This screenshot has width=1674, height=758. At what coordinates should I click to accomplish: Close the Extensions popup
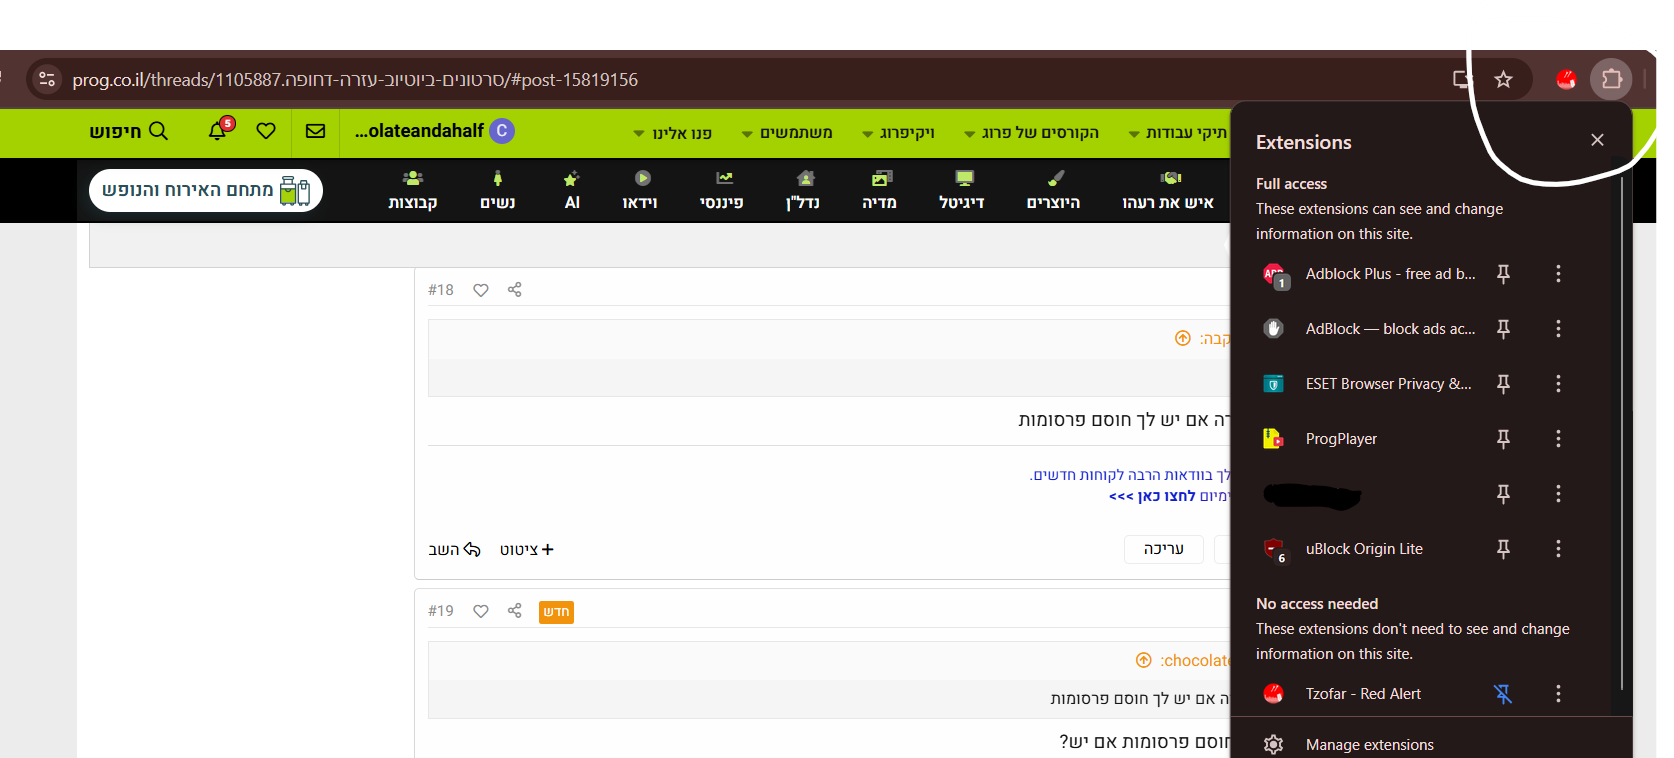(1597, 140)
